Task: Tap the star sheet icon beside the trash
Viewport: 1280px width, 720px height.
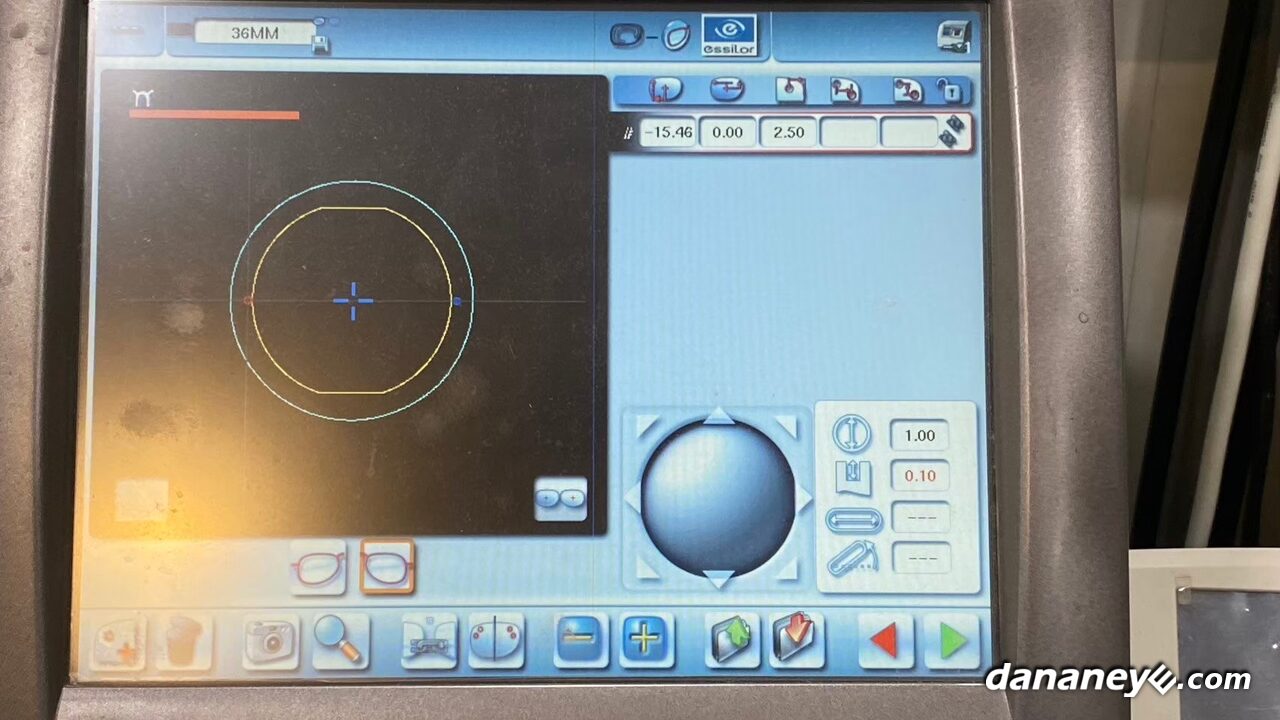Action: tap(118, 642)
